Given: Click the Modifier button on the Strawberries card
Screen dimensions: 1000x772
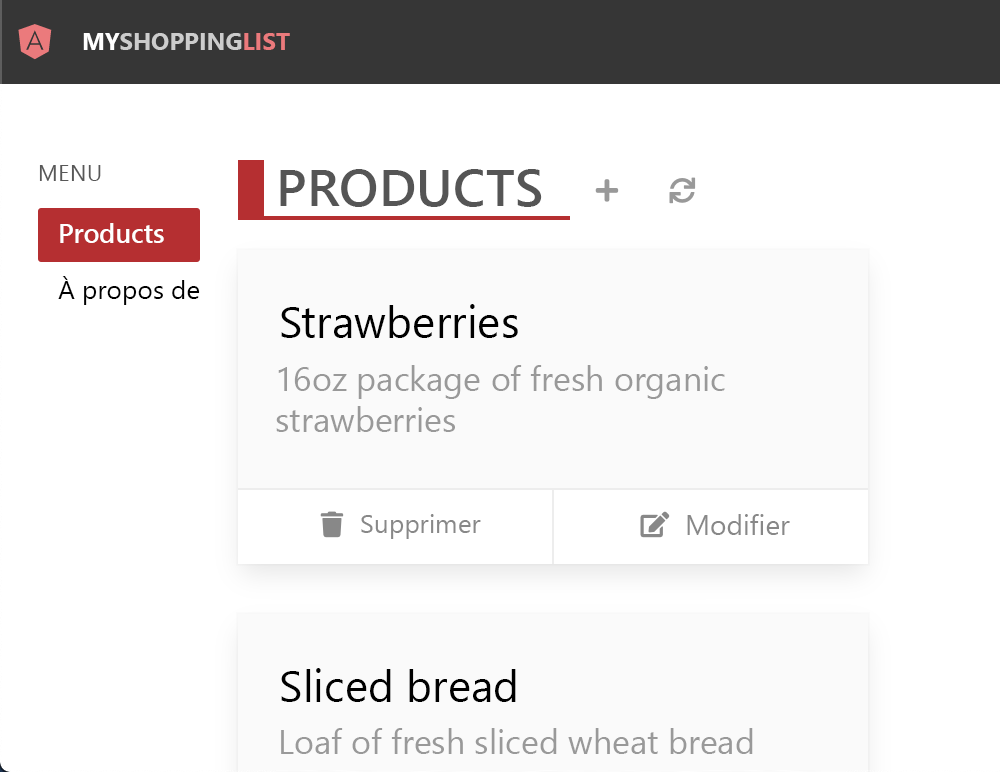Looking at the screenshot, I should [710, 525].
